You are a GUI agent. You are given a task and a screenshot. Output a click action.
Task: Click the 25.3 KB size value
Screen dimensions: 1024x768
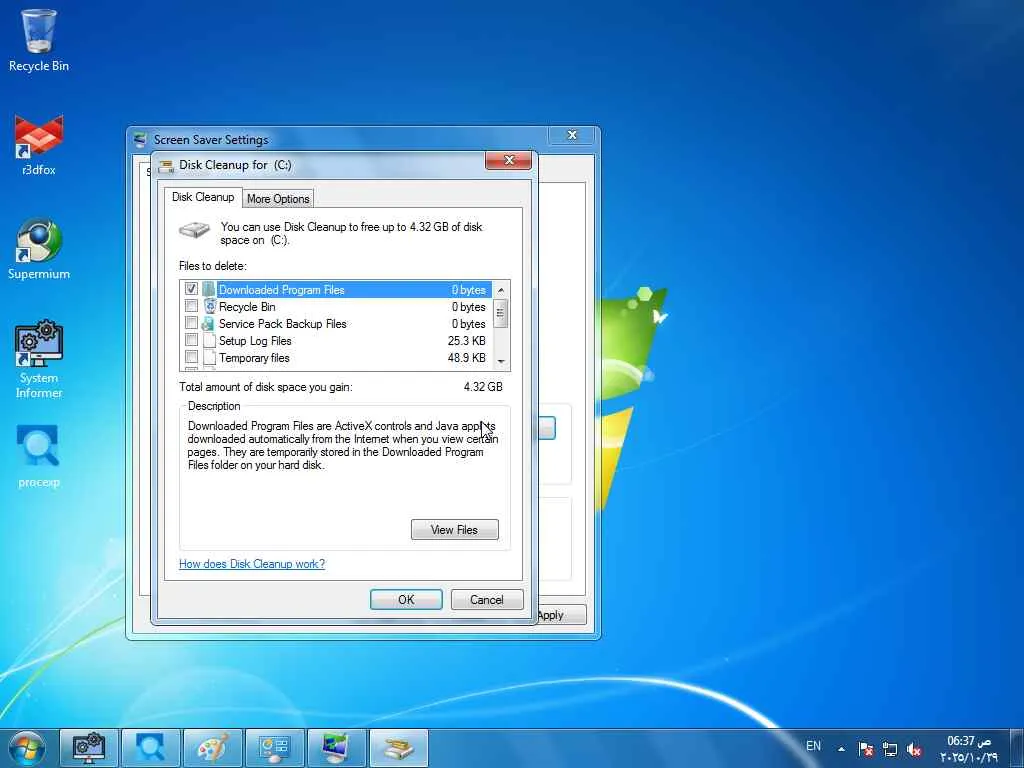pyautogui.click(x=467, y=340)
